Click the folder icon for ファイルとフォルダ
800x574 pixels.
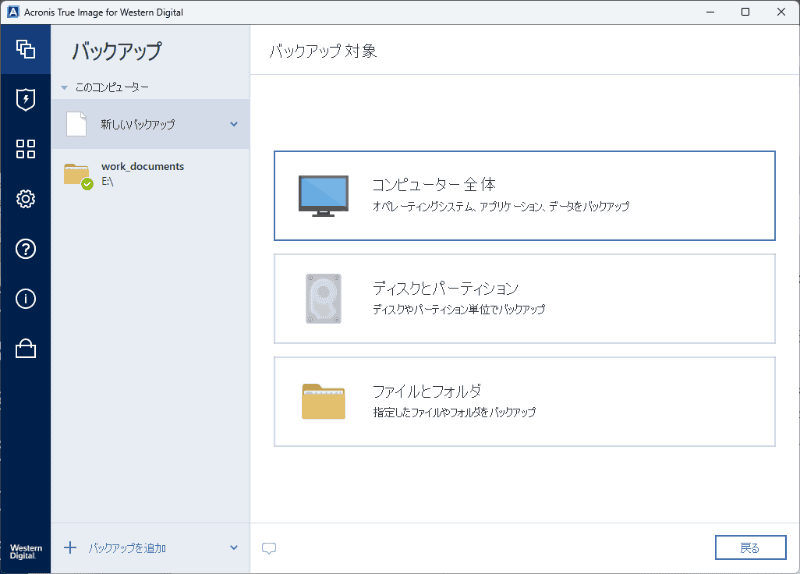coord(323,402)
